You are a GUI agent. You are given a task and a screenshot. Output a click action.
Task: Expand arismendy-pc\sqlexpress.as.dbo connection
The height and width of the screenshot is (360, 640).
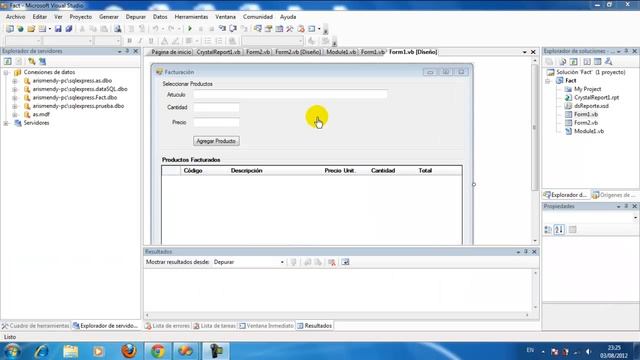pos(15,81)
